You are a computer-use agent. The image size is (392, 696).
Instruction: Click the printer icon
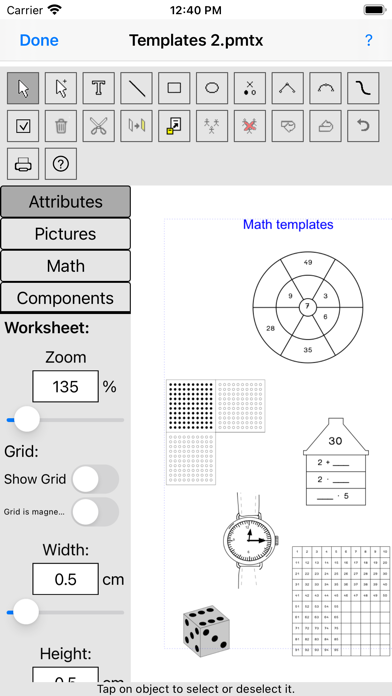pos(23,164)
